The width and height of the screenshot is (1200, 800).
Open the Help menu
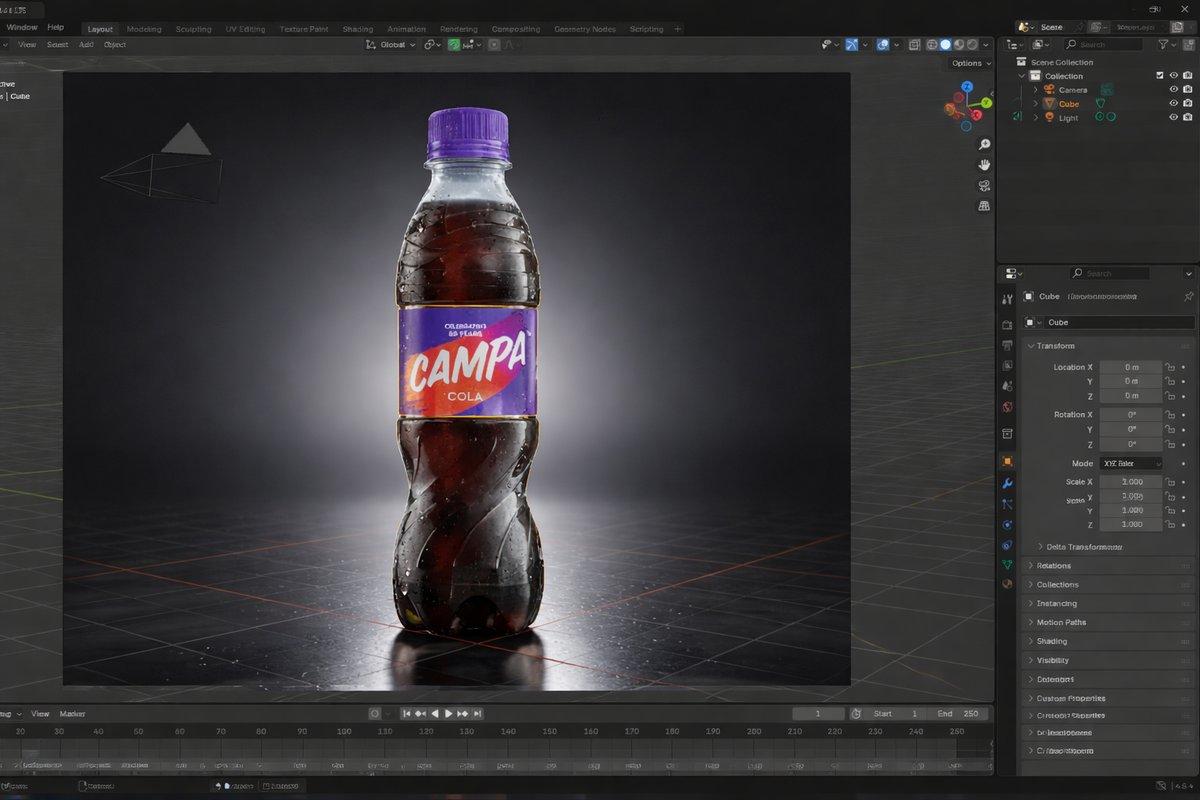tap(55, 27)
